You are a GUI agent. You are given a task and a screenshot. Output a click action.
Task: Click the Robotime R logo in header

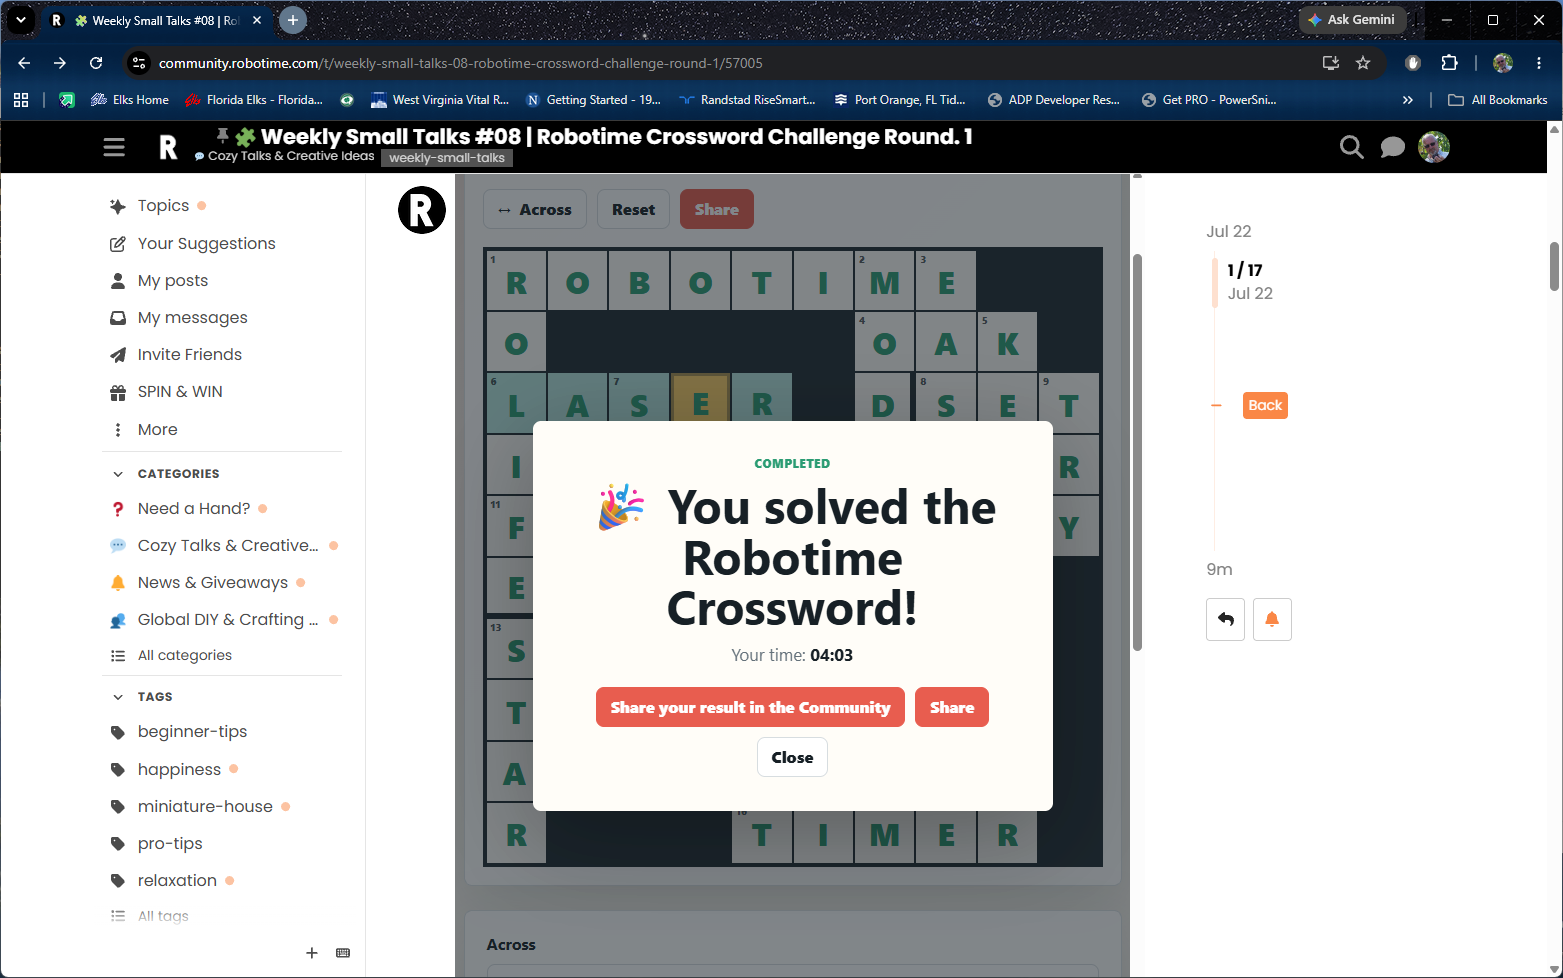(x=168, y=148)
